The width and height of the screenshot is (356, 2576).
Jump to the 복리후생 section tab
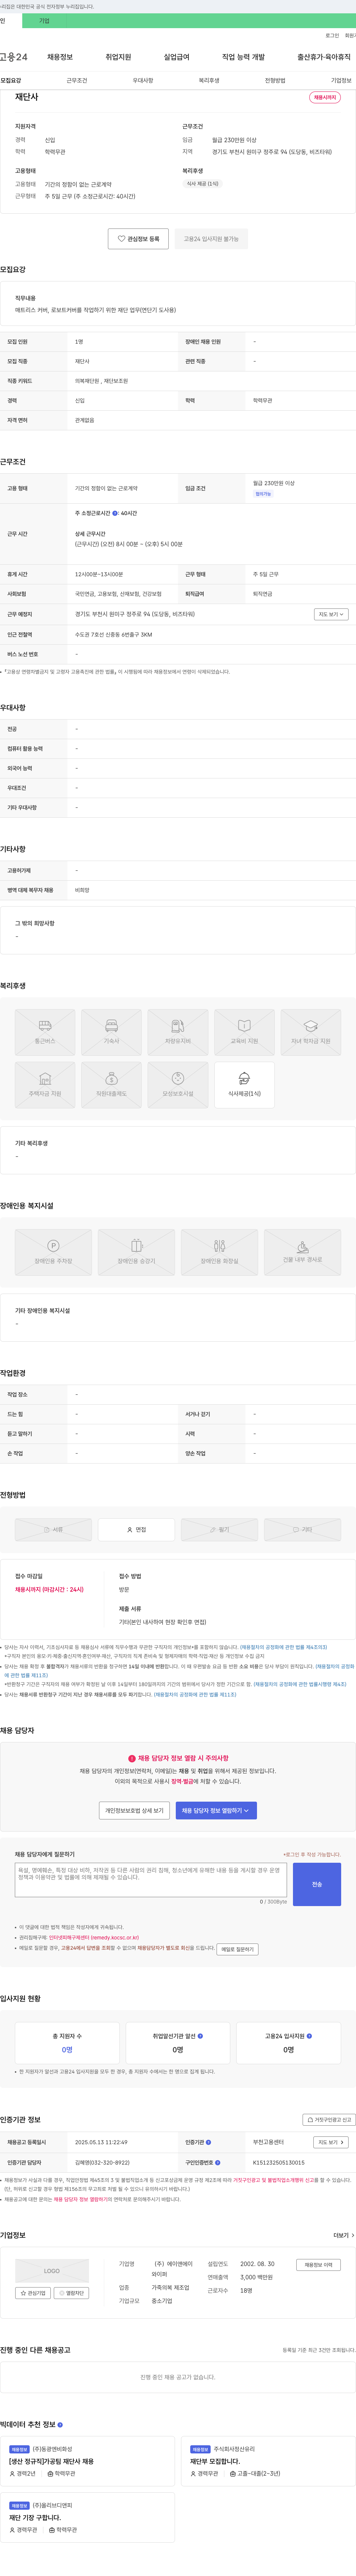pos(209,80)
